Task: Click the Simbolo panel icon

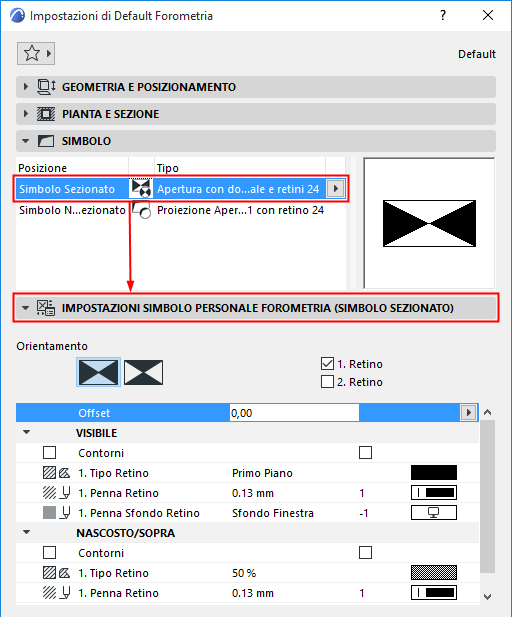Action: pyautogui.click(x=46, y=141)
